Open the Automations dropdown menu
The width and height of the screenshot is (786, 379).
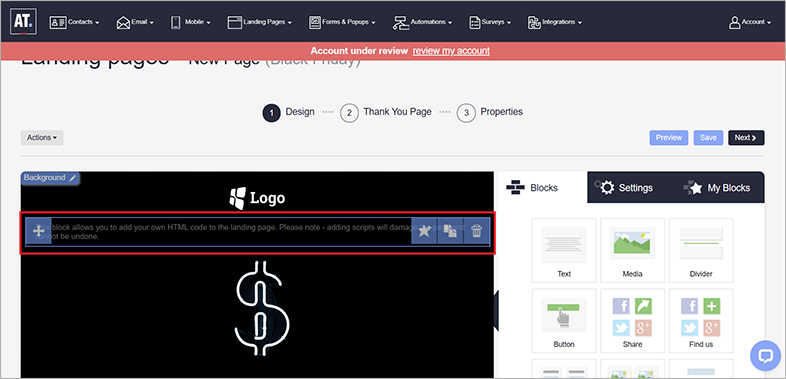423,22
